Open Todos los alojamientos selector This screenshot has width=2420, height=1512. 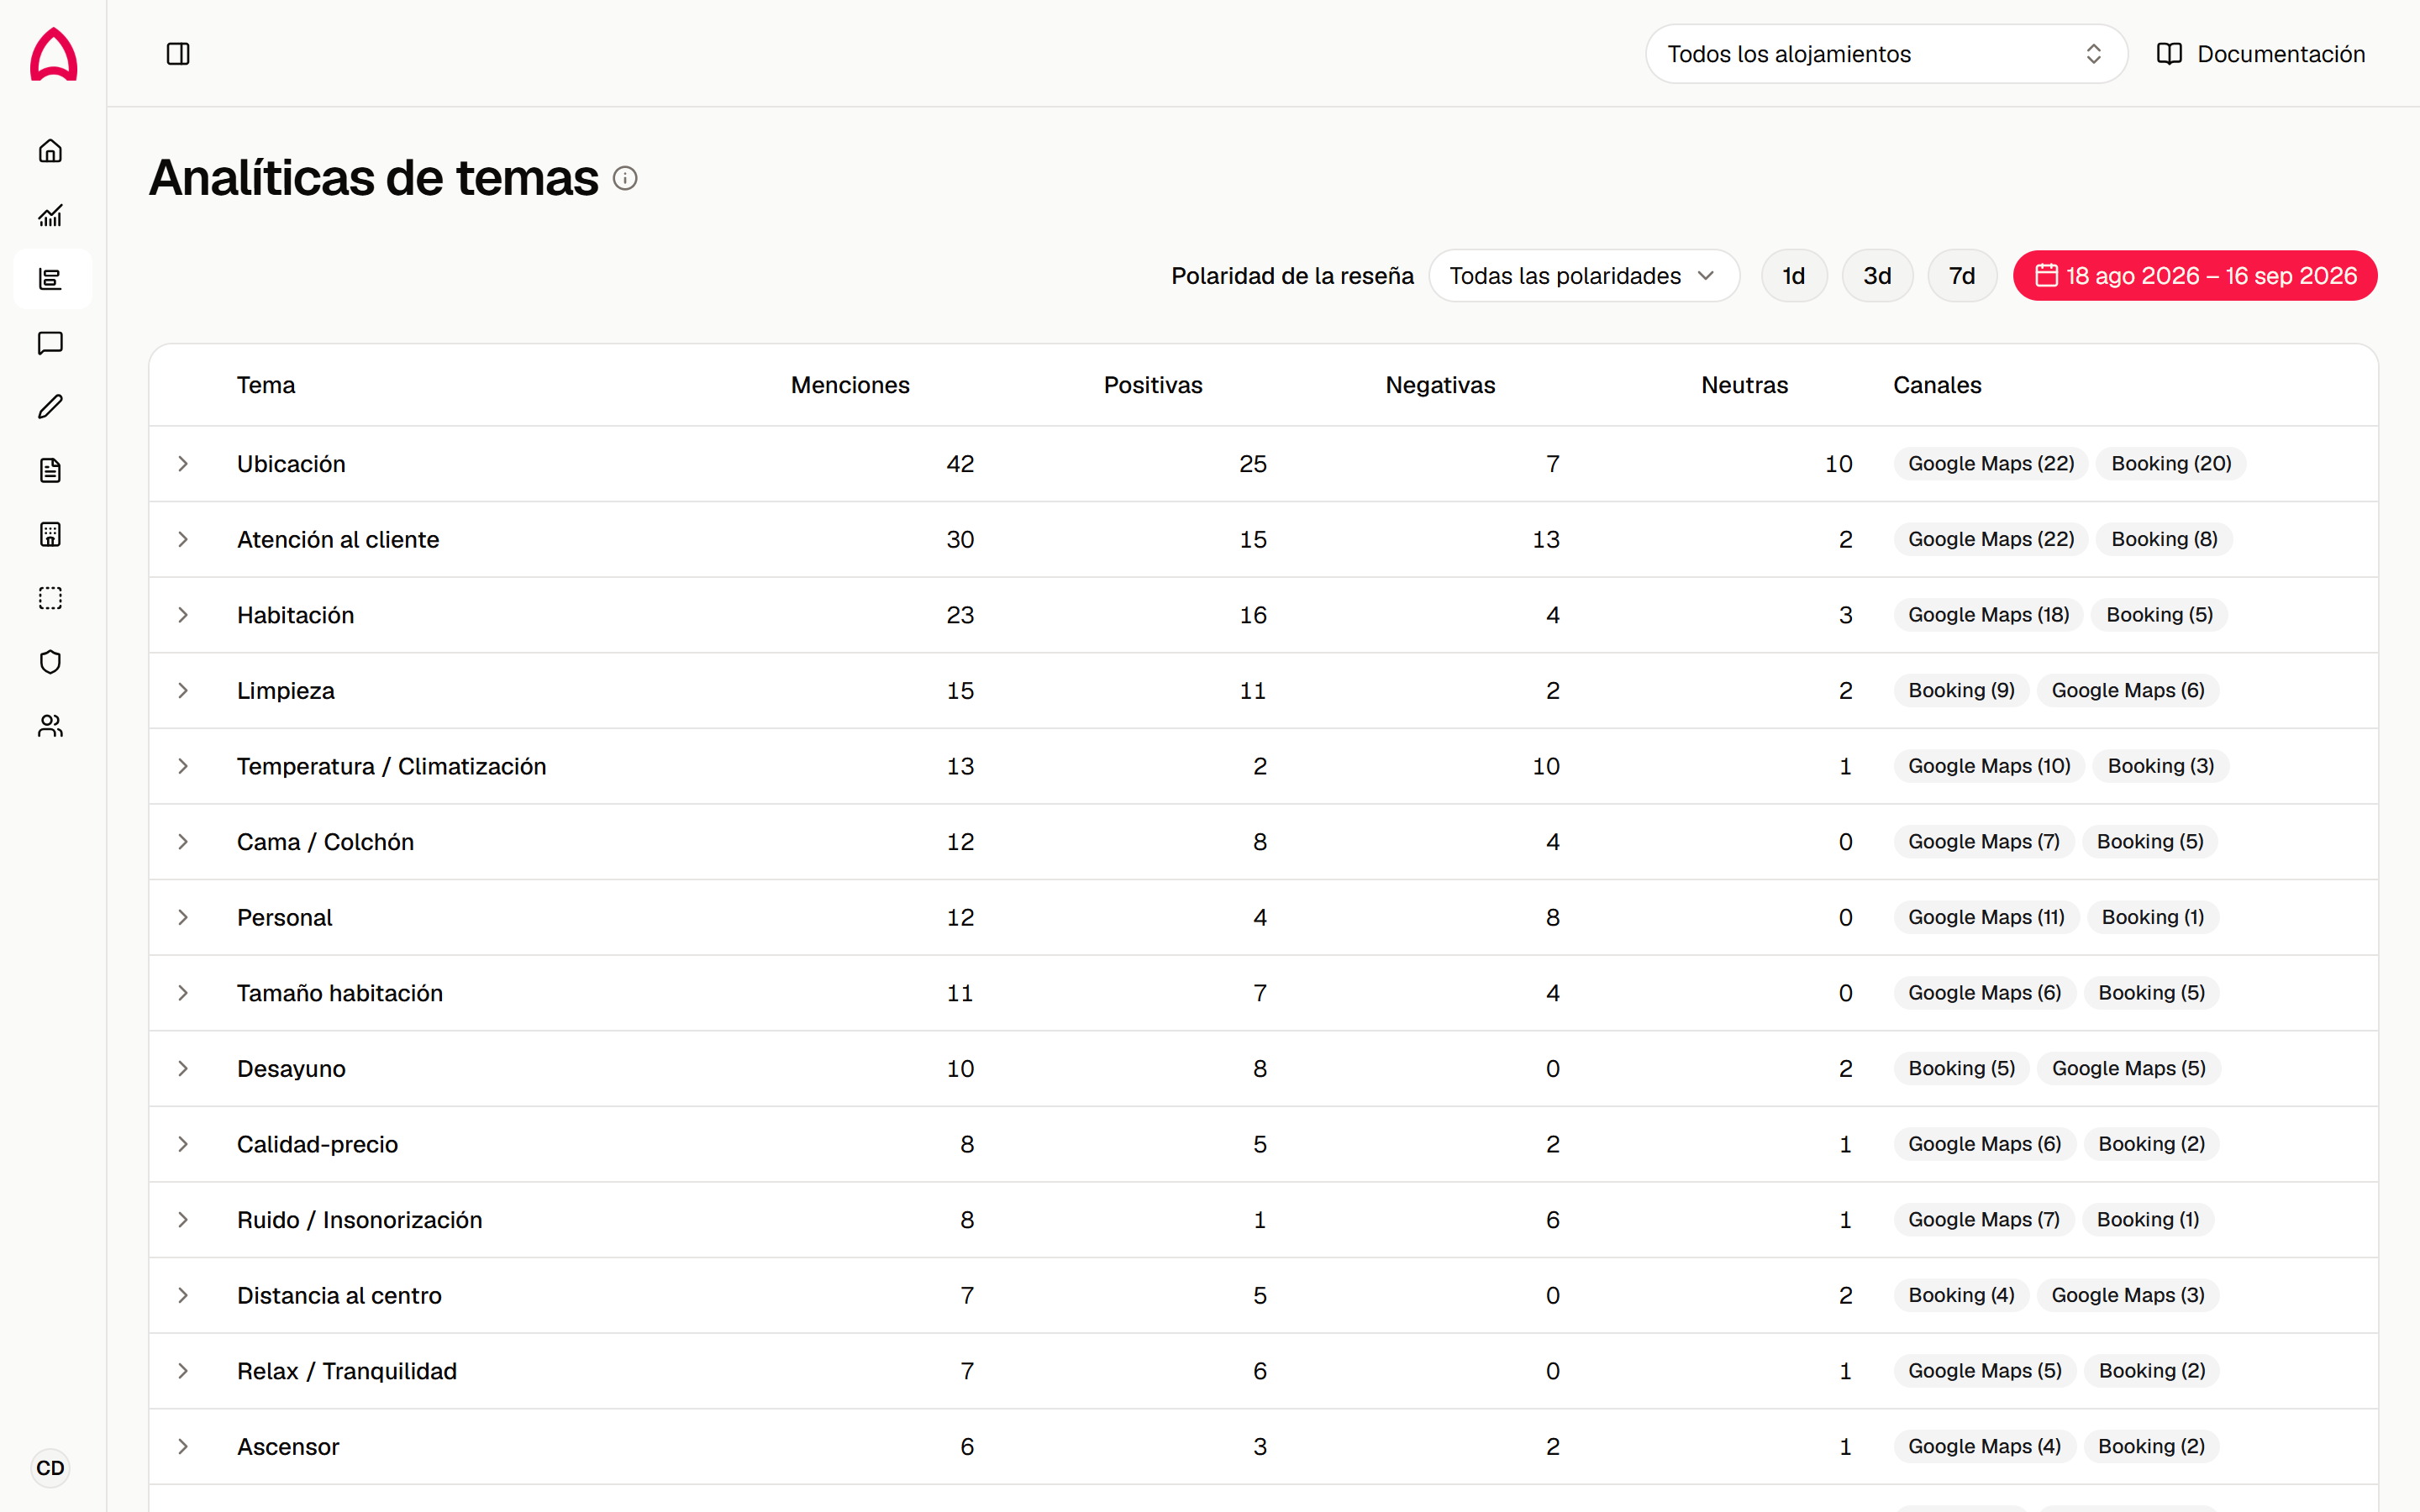[x=1886, y=54]
